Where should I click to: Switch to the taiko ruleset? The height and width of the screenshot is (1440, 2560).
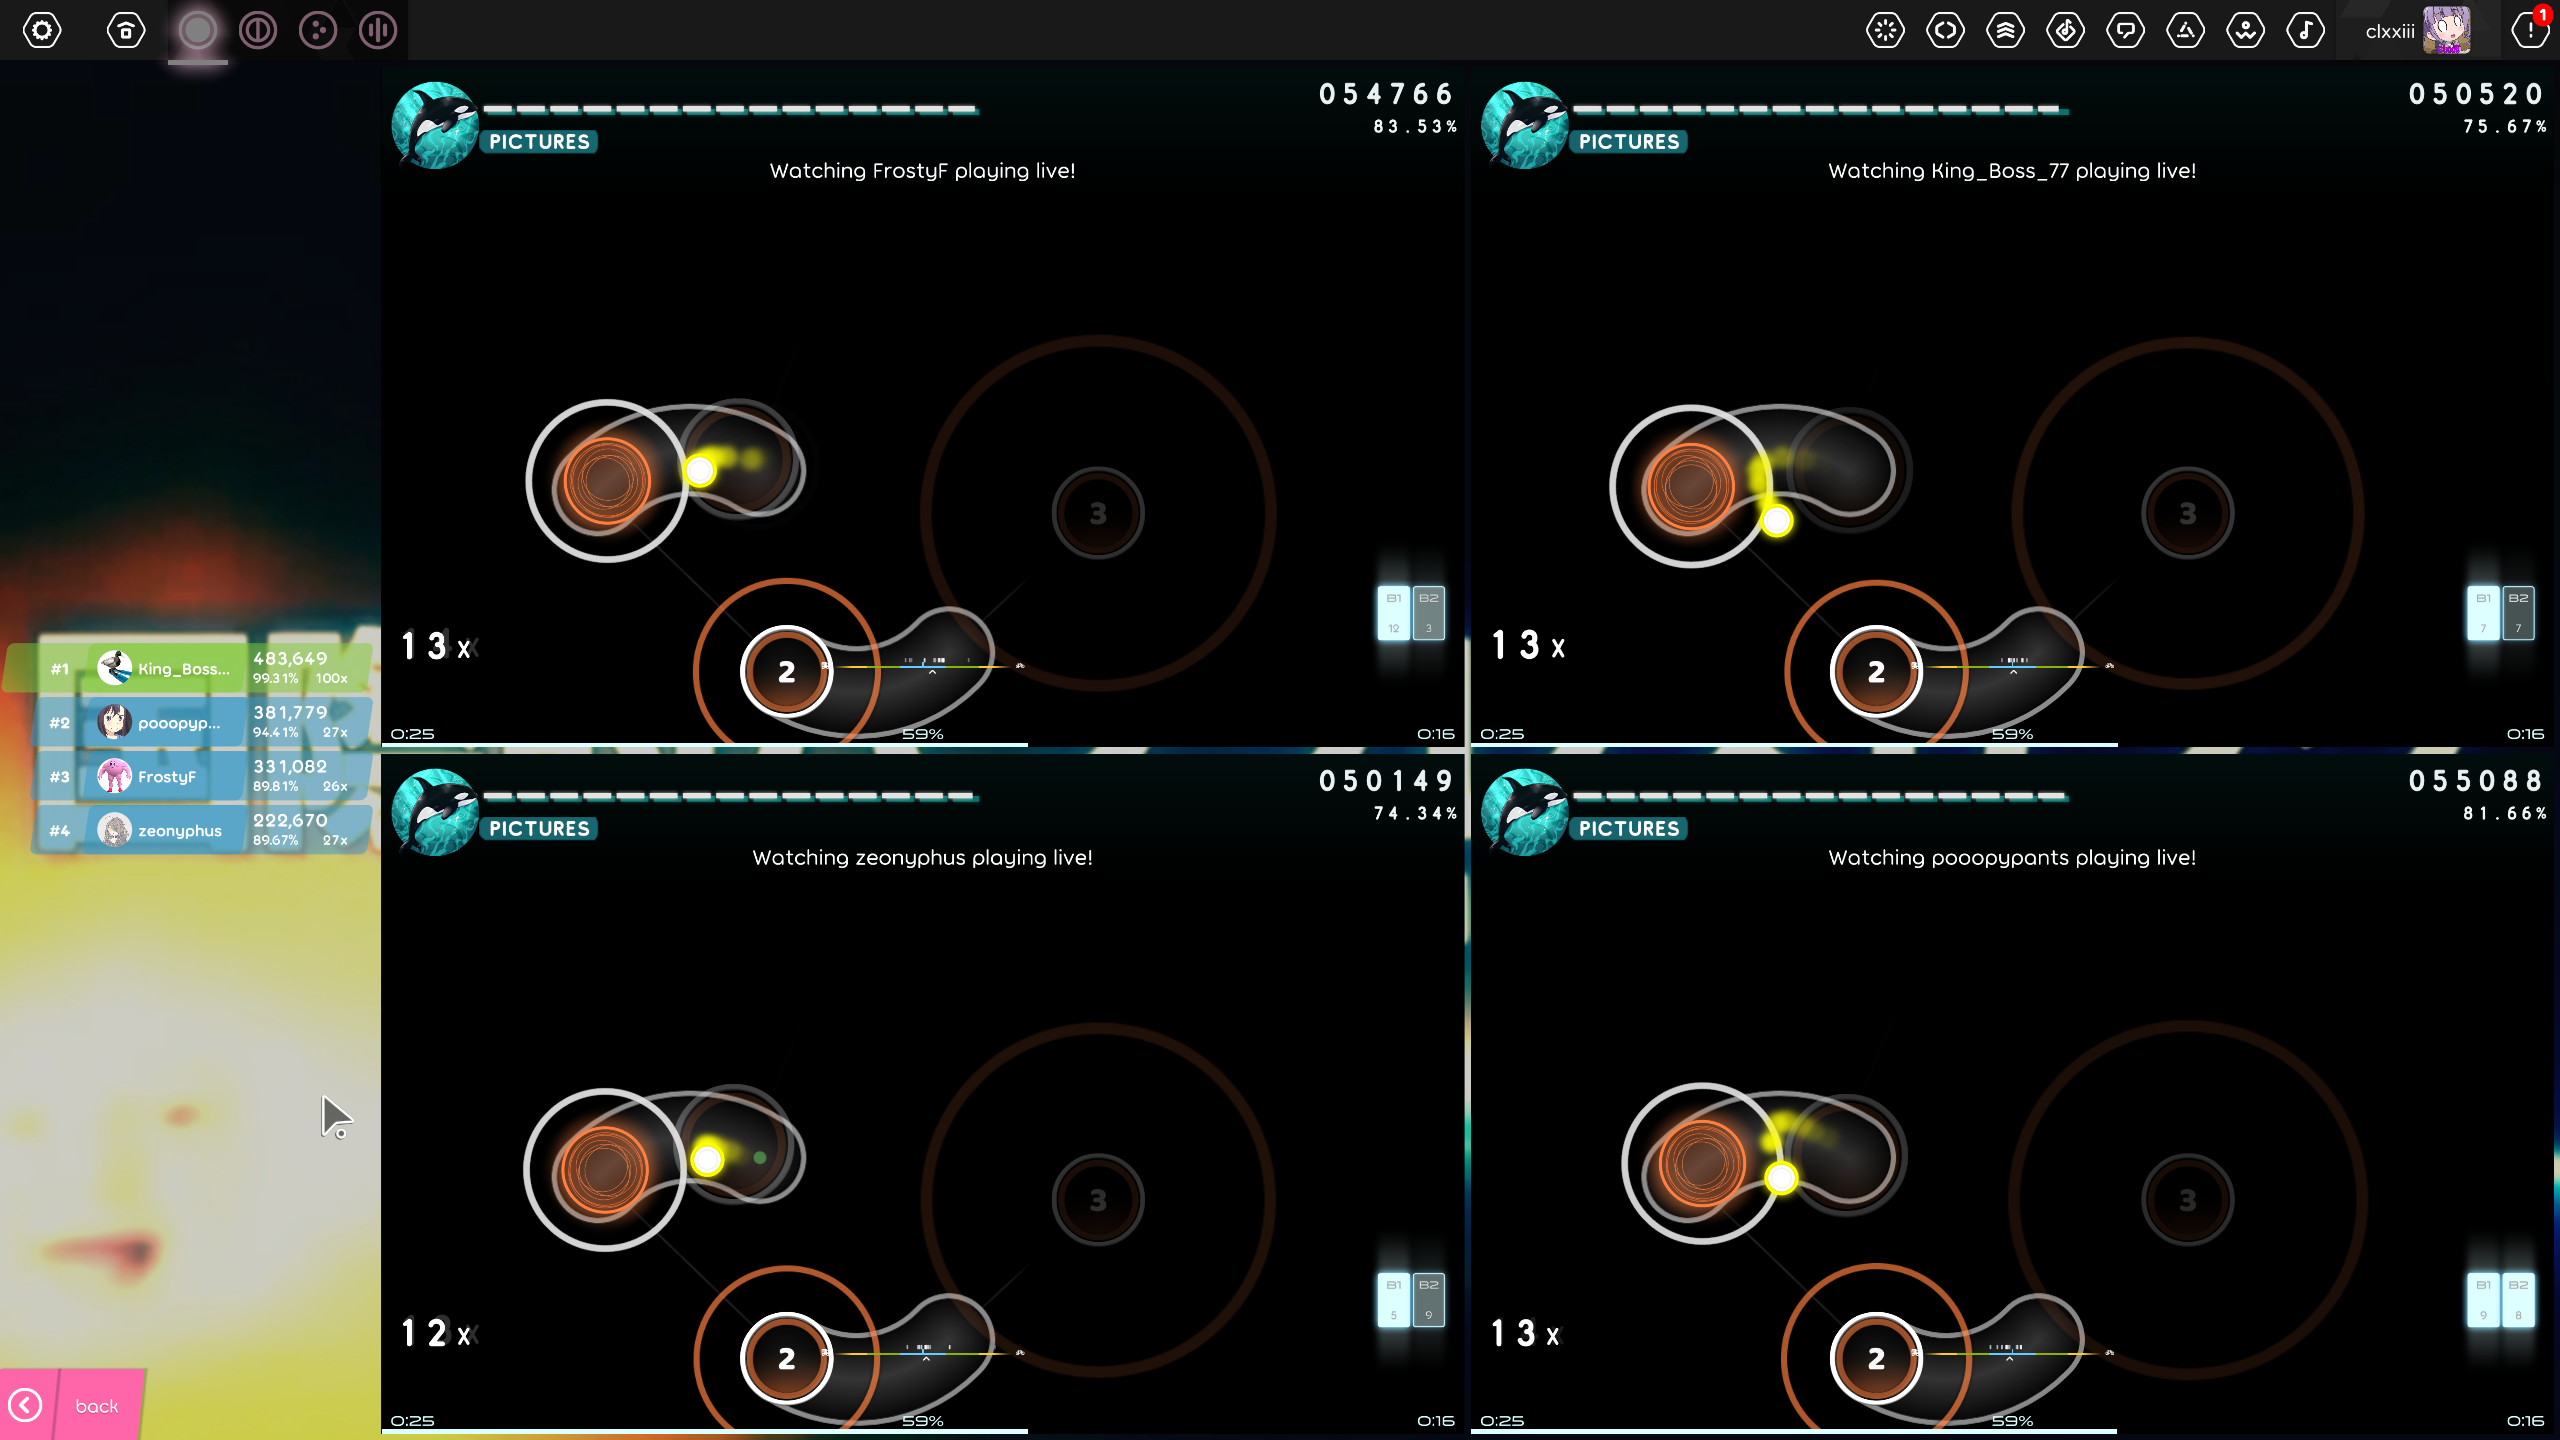click(x=258, y=30)
